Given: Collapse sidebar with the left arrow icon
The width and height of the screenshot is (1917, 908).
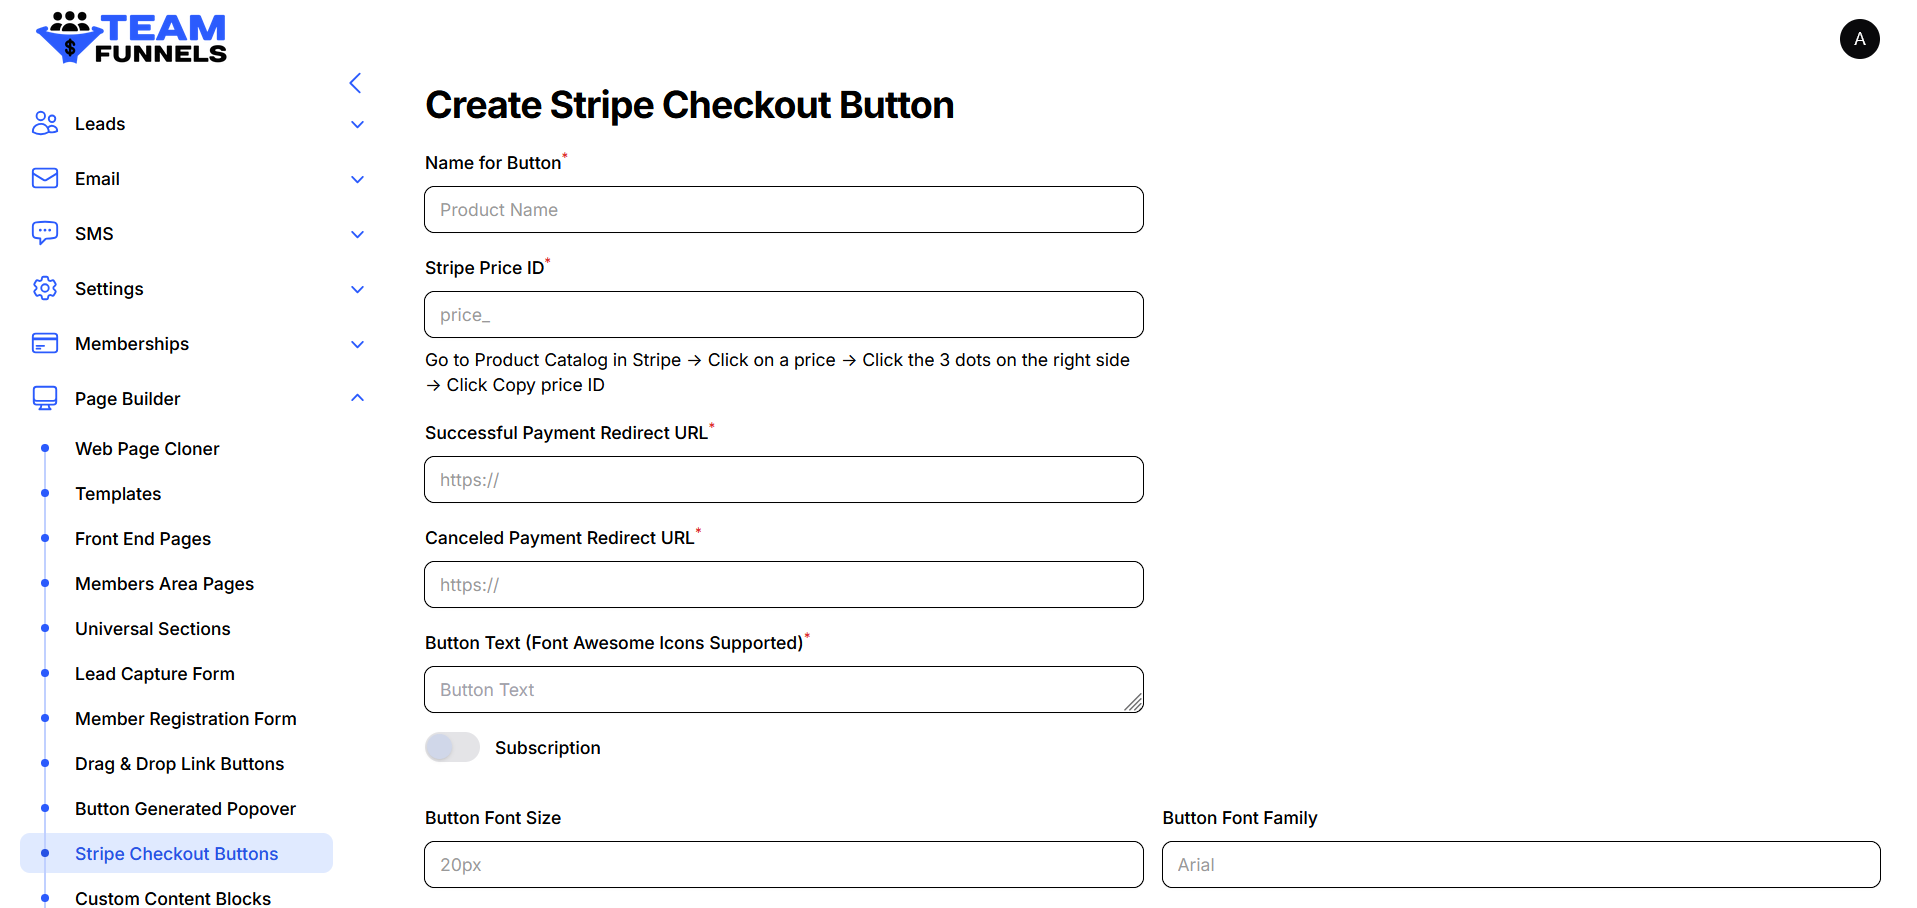Looking at the screenshot, I should pyautogui.click(x=355, y=83).
